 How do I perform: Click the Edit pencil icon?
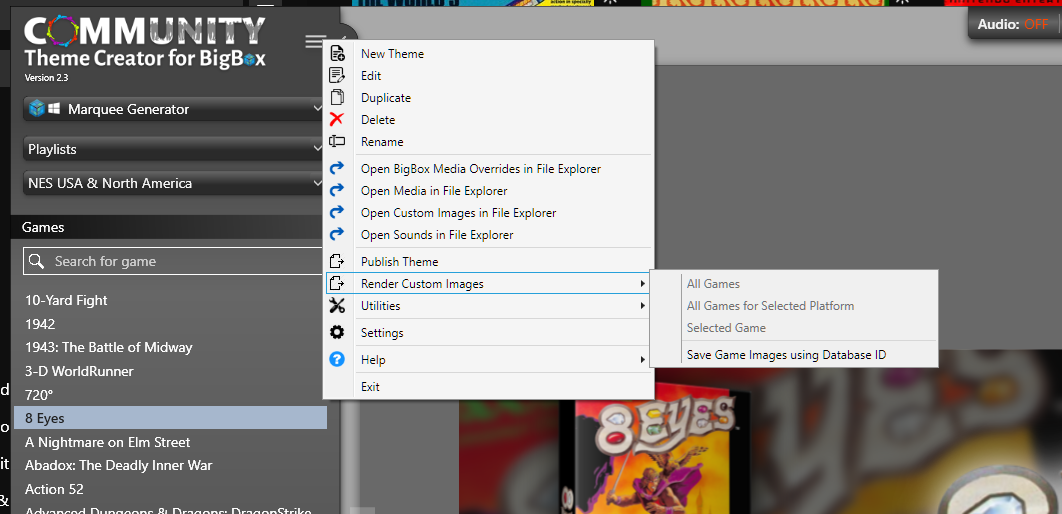(337, 76)
